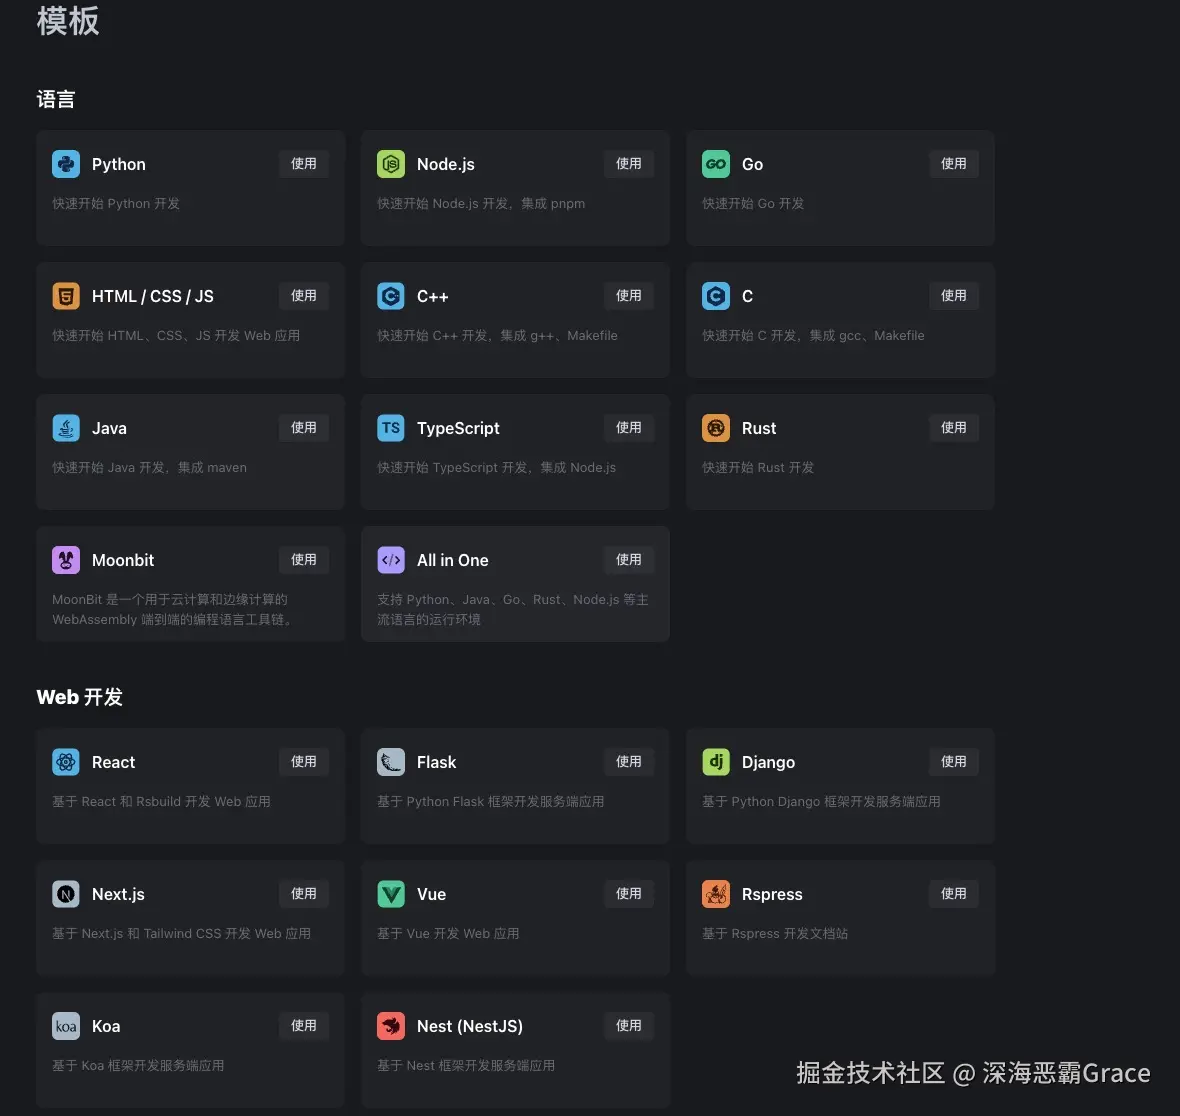Viewport: 1180px width, 1116px height.
Task: Click the Flask template icon
Action: (391, 762)
